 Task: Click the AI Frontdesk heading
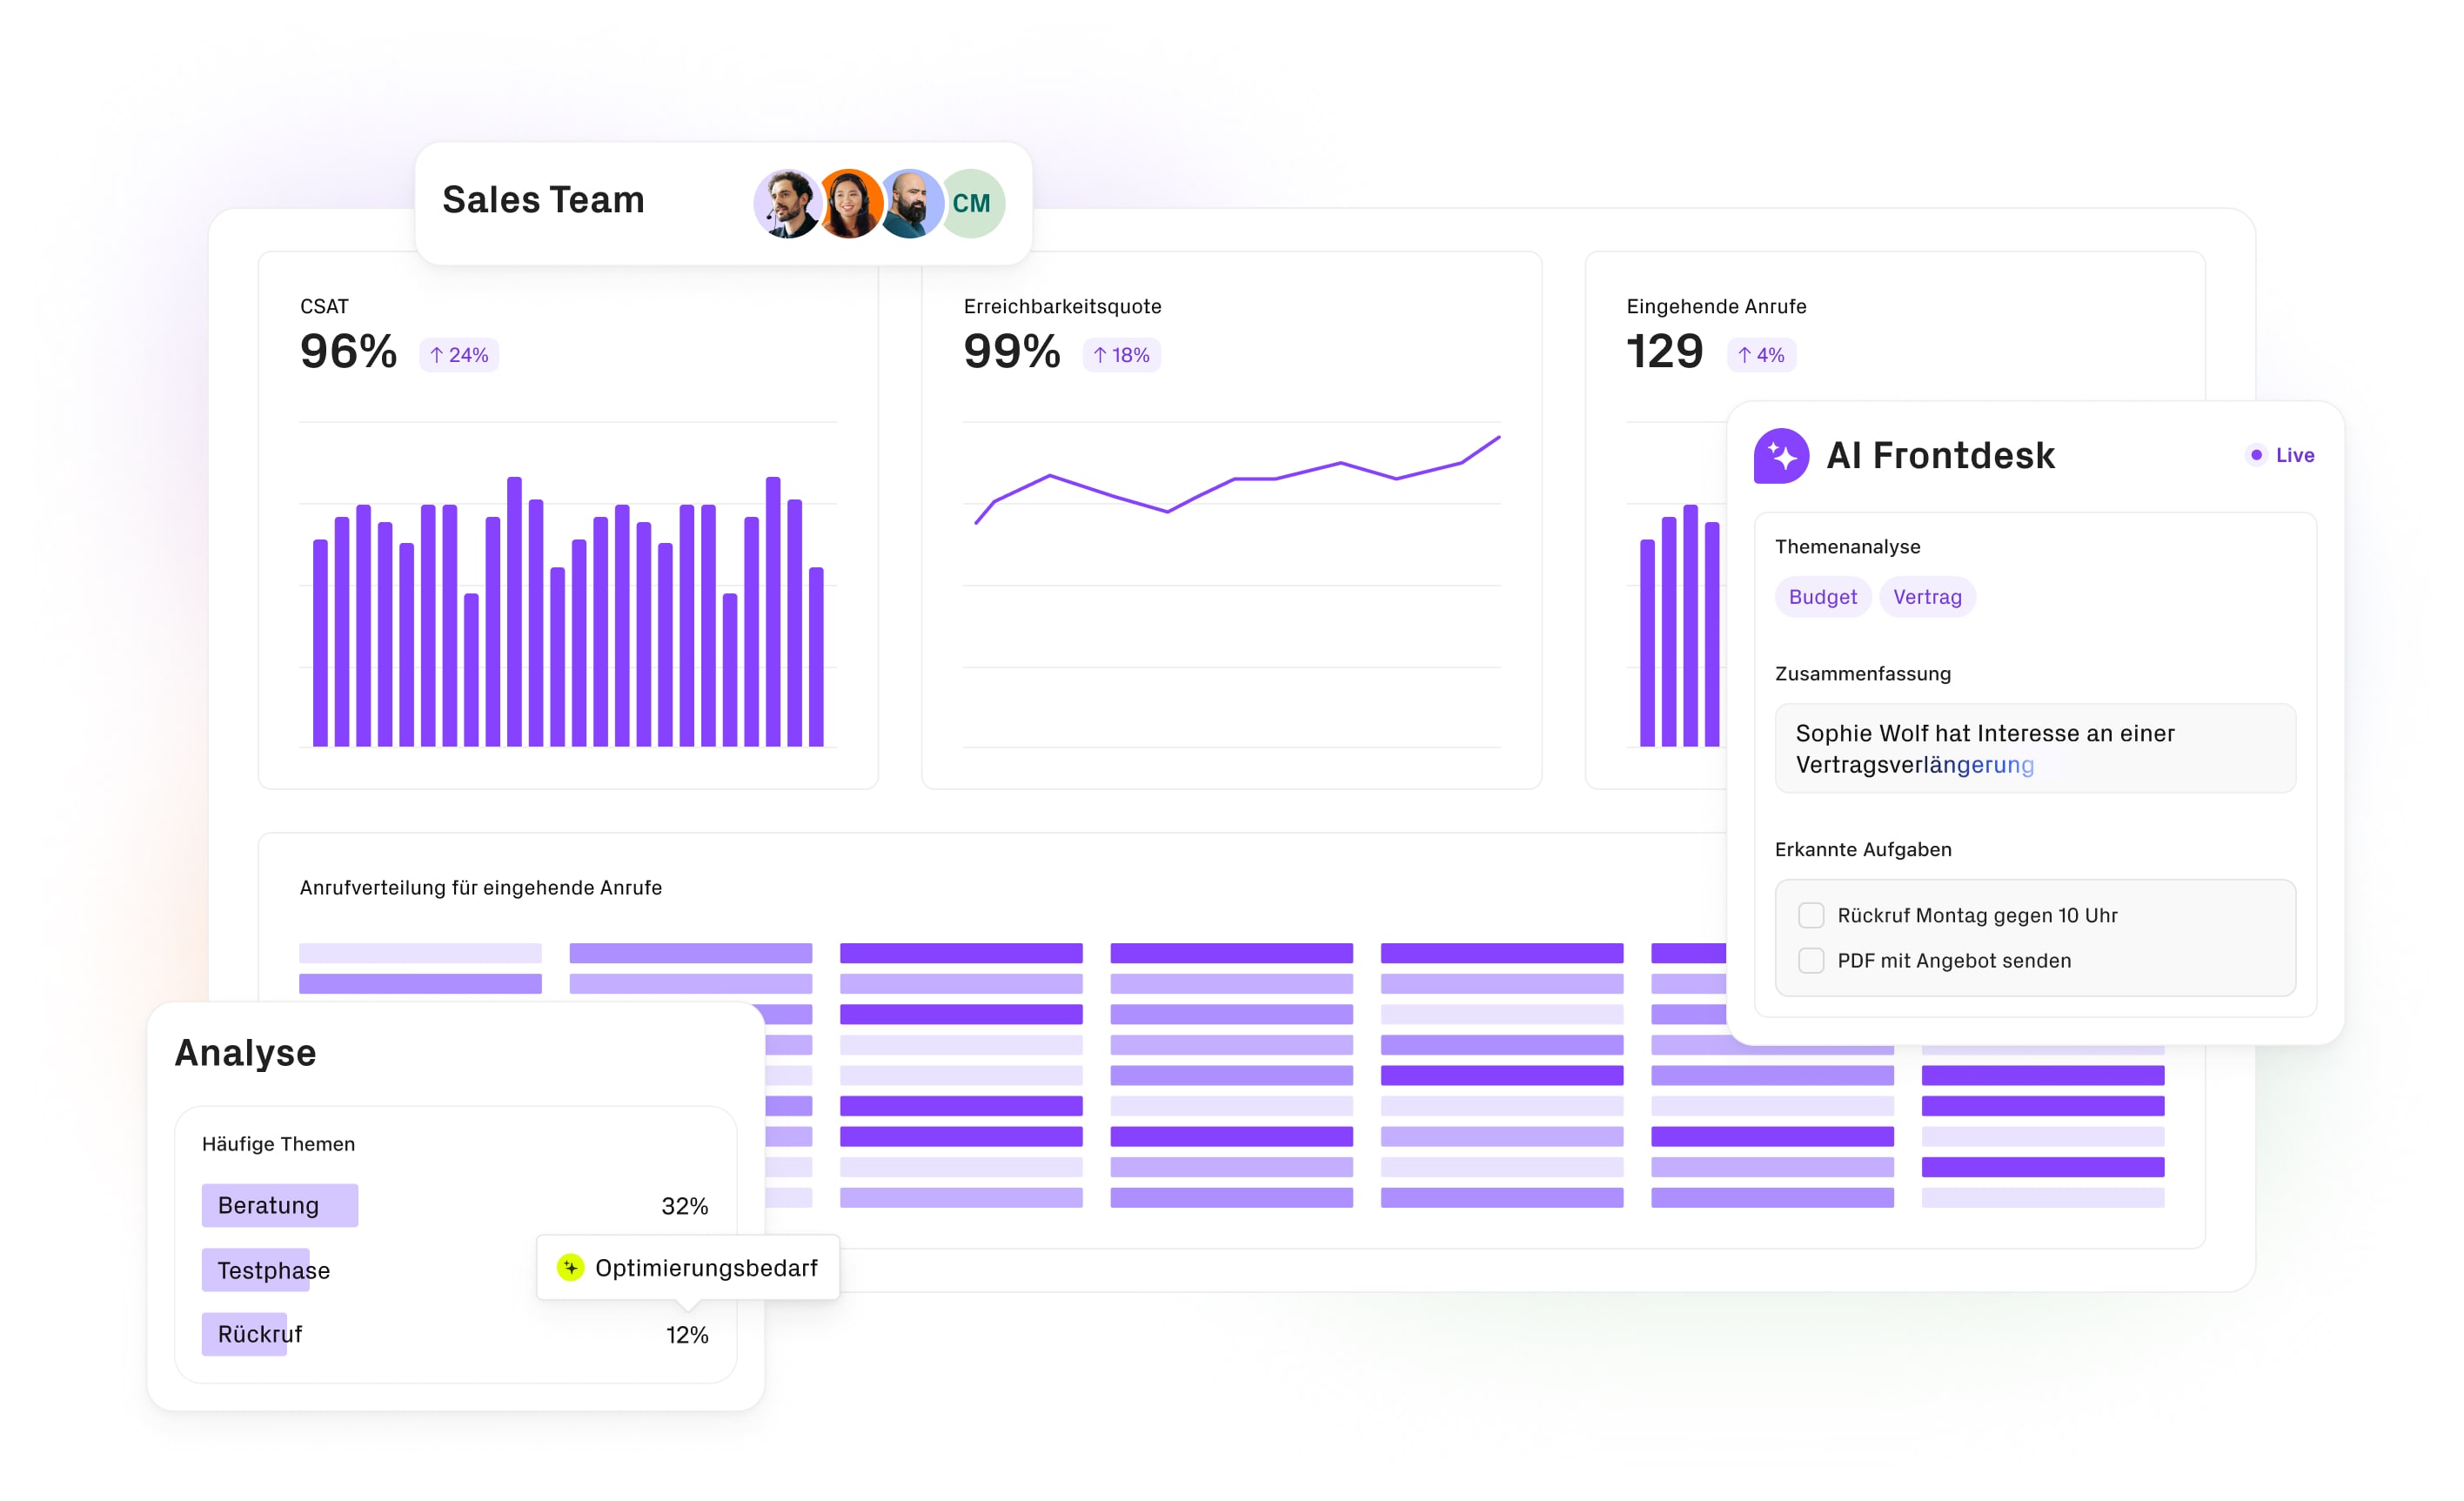1940,456
